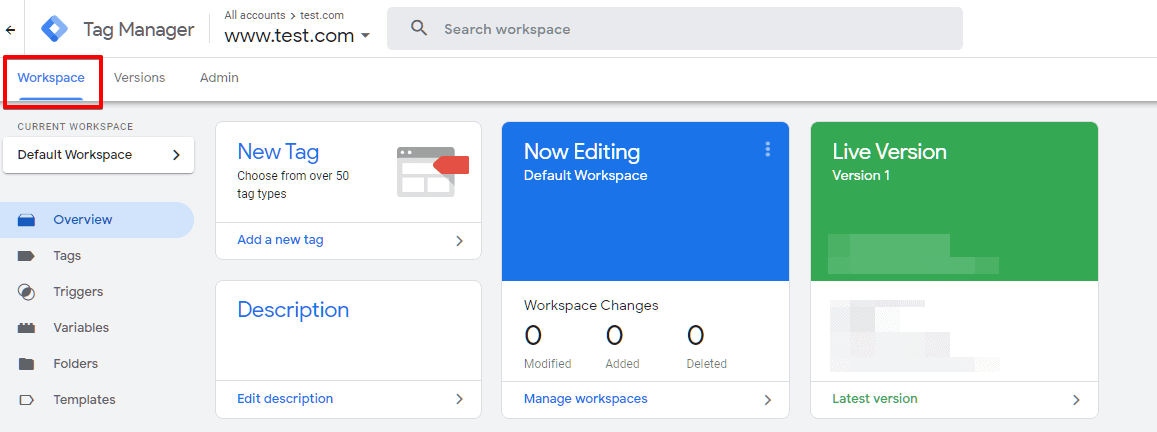
Task: Click the Version 1 text
Action: pyautogui.click(x=861, y=176)
